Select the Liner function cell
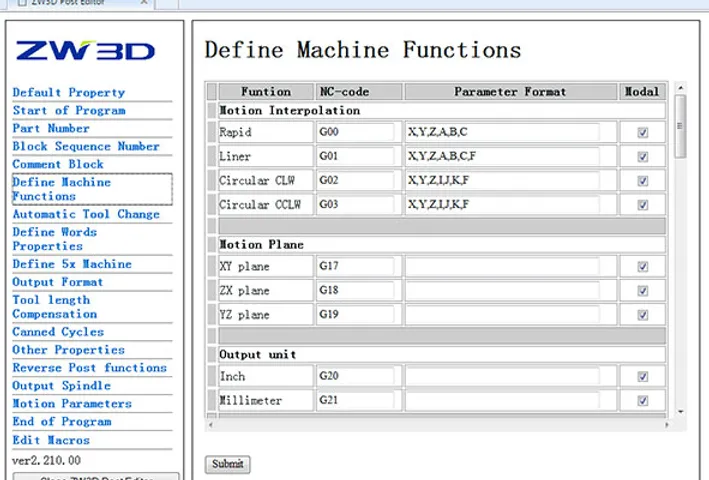709x480 pixels. click(266, 156)
